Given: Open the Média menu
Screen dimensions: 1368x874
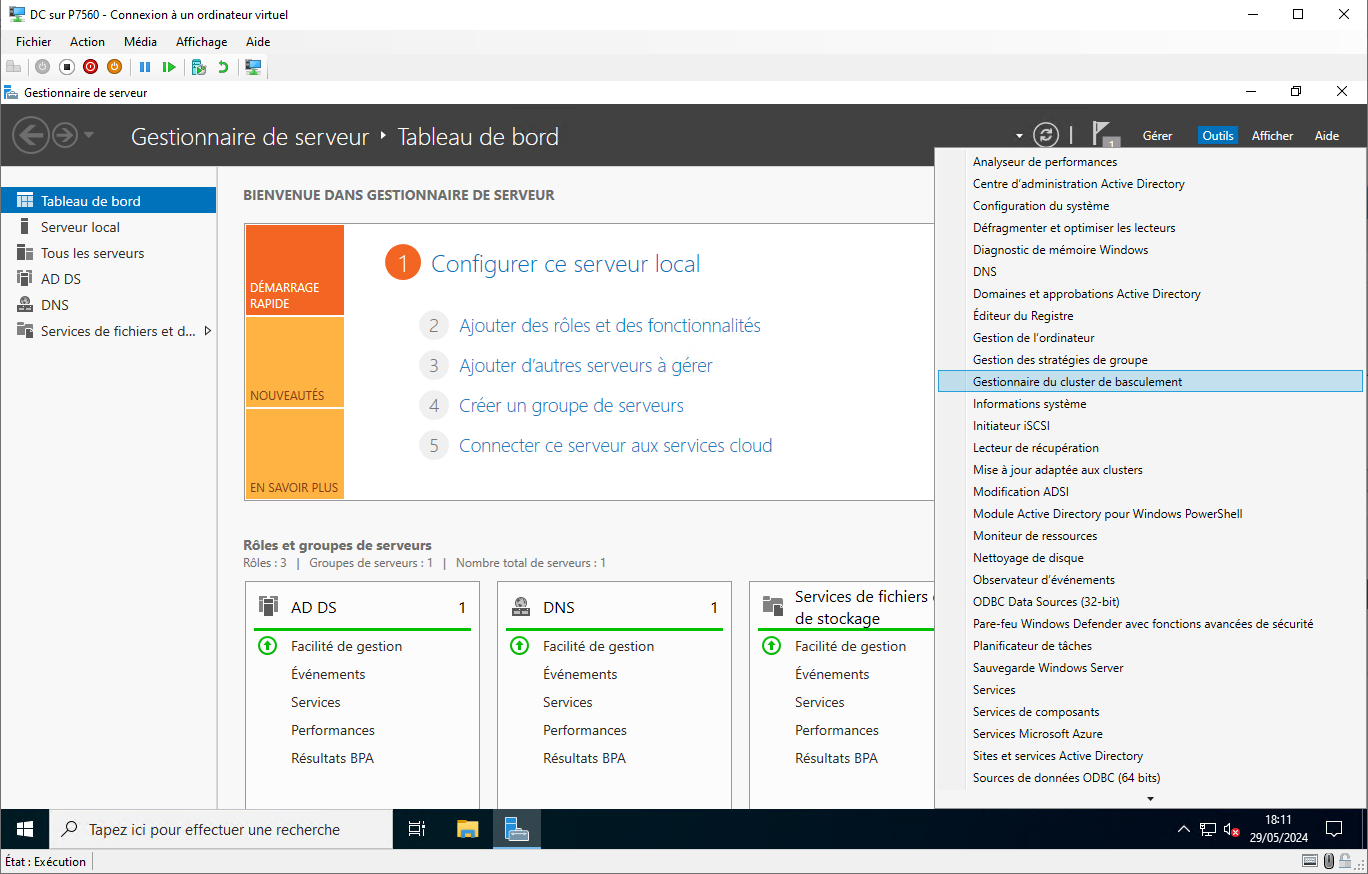Looking at the screenshot, I should pyautogui.click(x=140, y=42).
